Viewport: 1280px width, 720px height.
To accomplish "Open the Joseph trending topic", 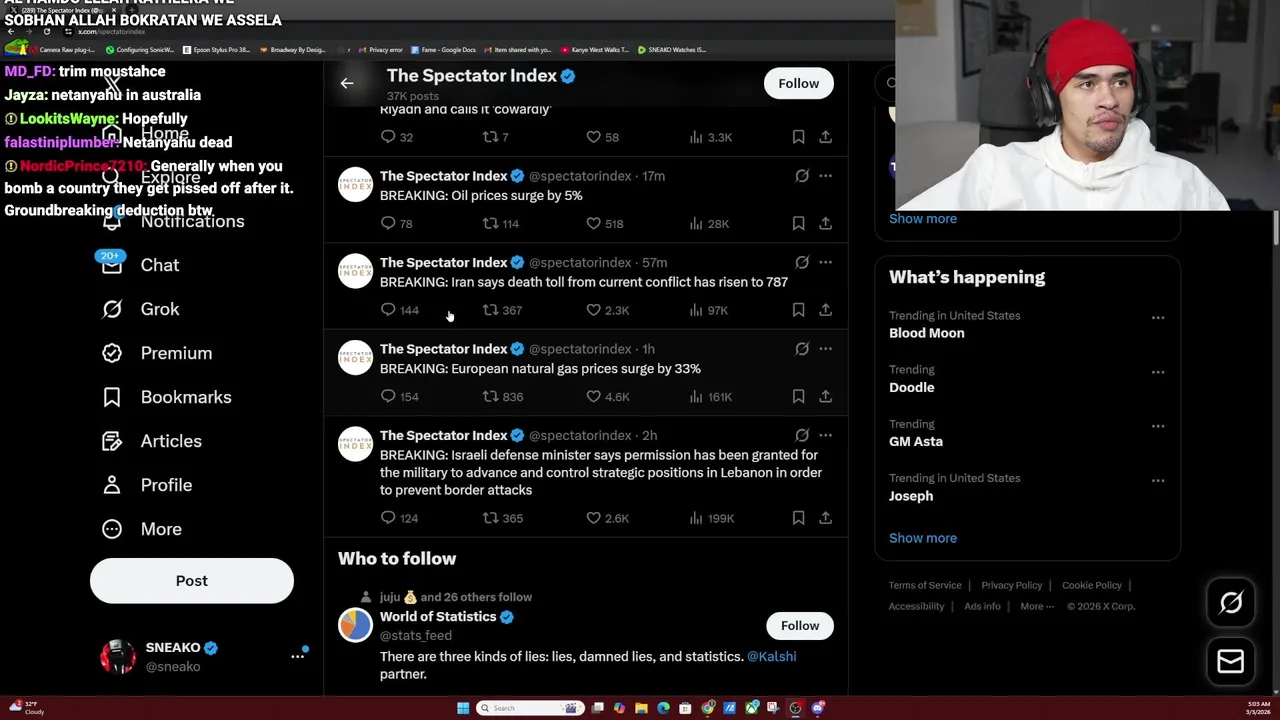I will pyautogui.click(x=911, y=496).
